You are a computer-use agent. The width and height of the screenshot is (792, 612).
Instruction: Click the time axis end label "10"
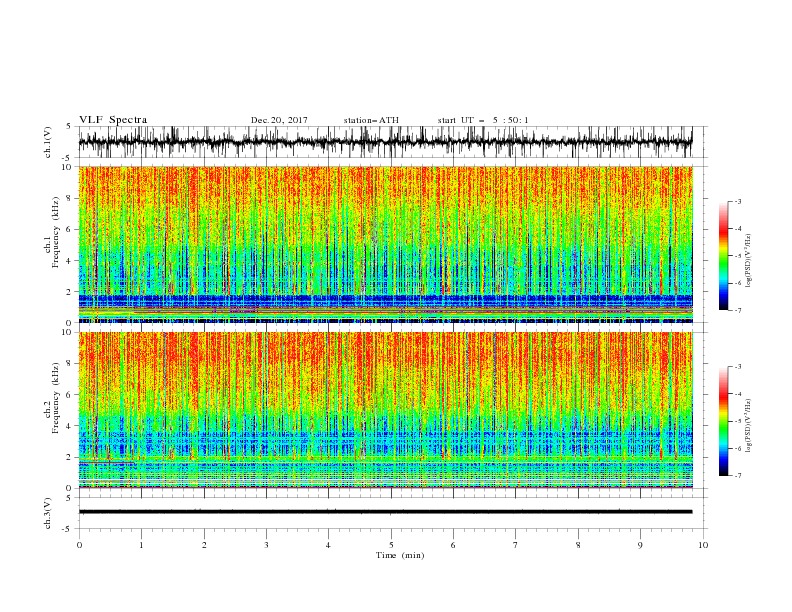click(x=703, y=545)
